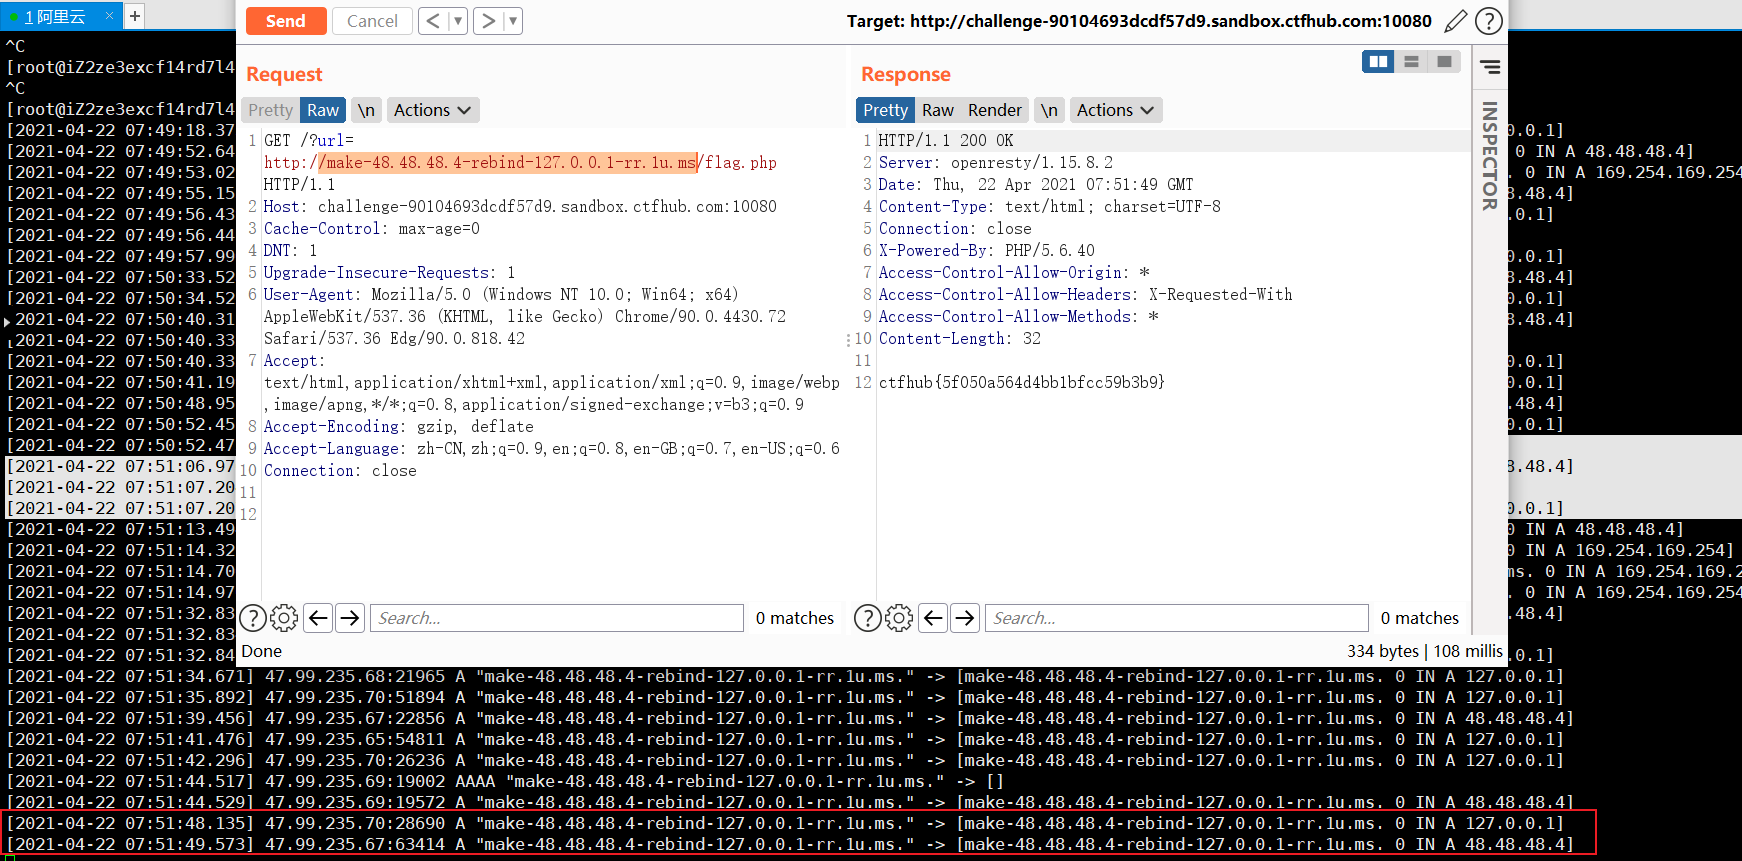Focus the Request search field

pos(556,618)
